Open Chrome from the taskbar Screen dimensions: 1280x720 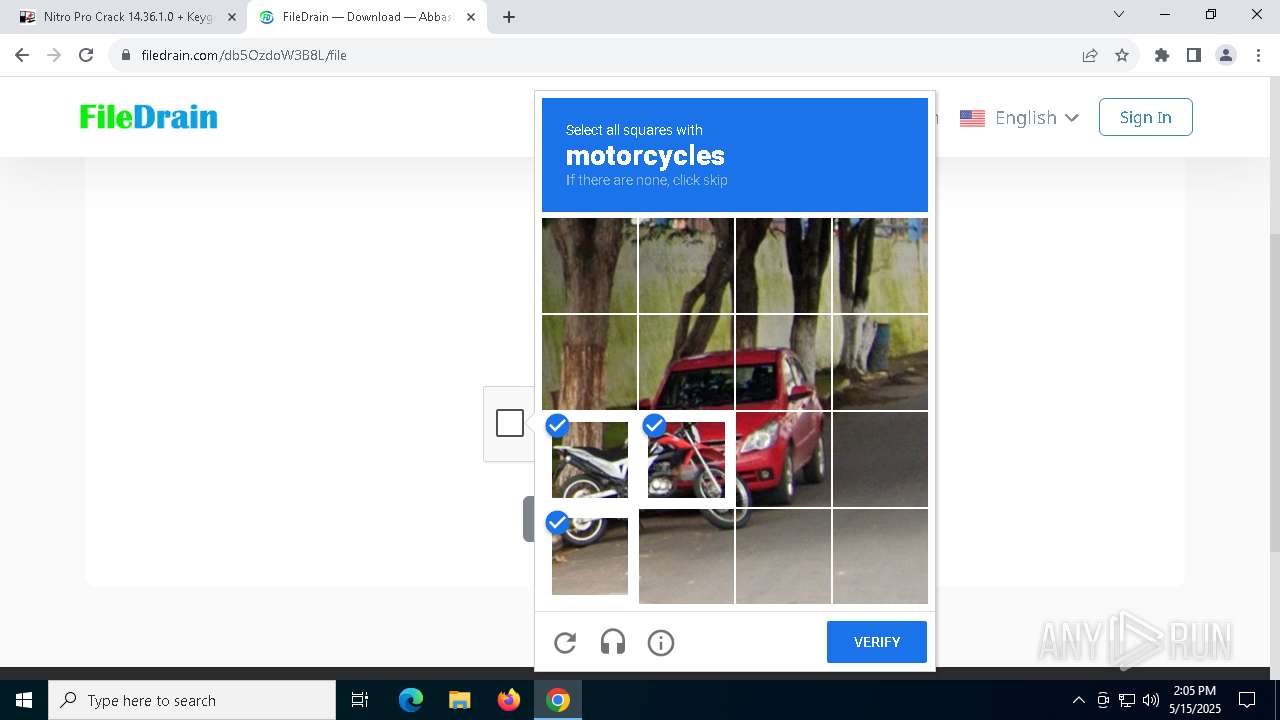(558, 700)
